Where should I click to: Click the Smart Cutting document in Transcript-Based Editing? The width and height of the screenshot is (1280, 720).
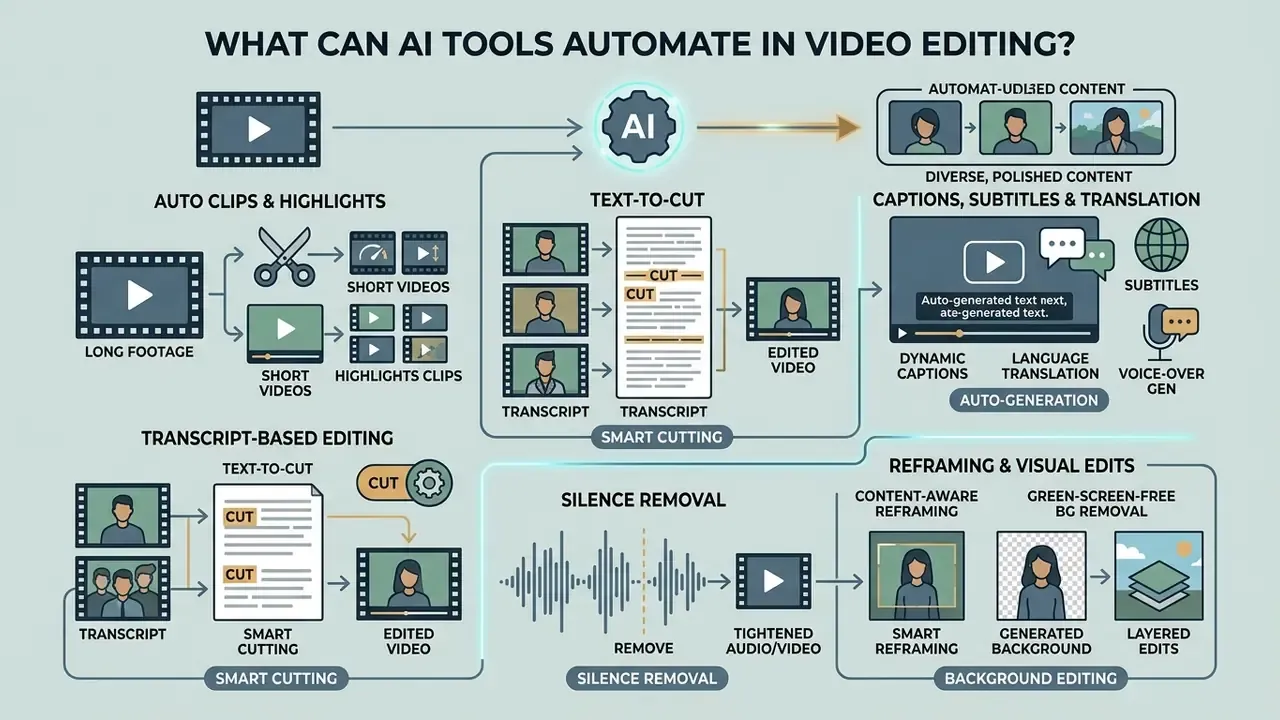(268, 550)
